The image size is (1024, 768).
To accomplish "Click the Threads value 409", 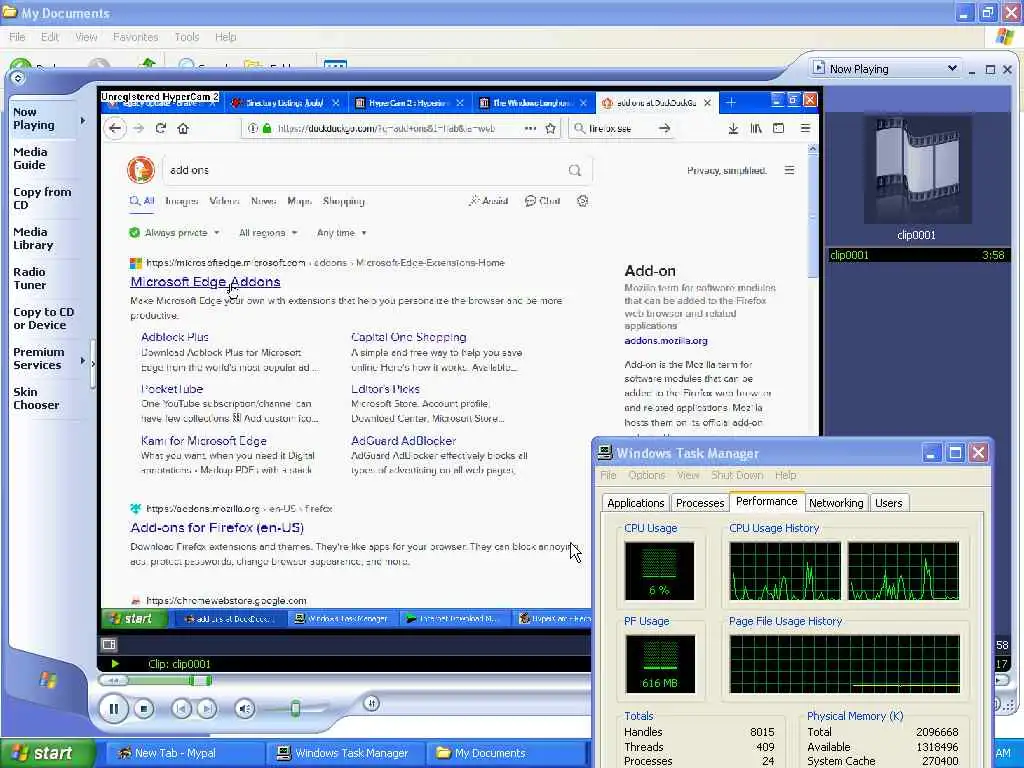I will (x=765, y=746).
